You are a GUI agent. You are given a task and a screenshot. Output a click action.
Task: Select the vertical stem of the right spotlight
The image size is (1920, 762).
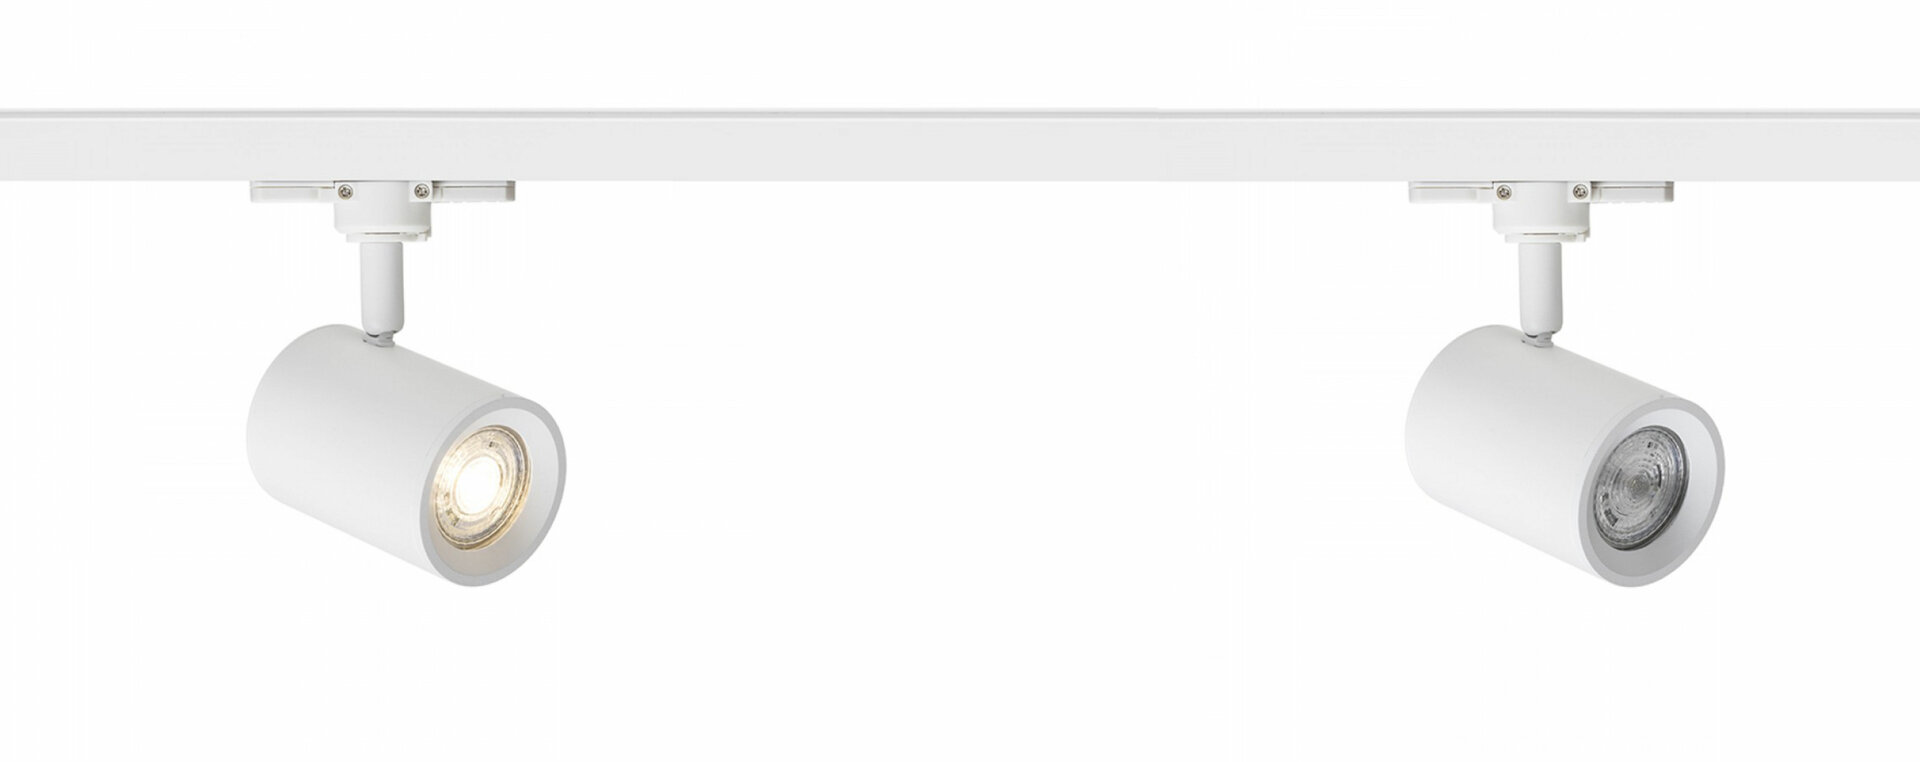[x=1539, y=288]
